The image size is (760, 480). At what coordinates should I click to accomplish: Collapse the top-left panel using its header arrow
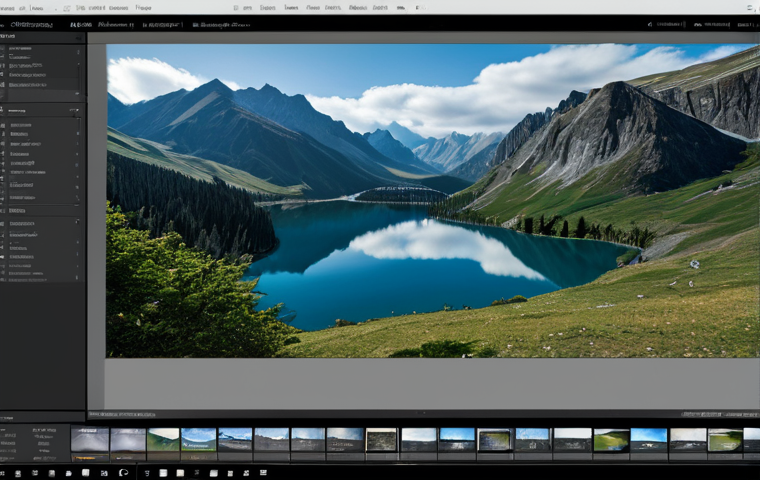coord(78,37)
